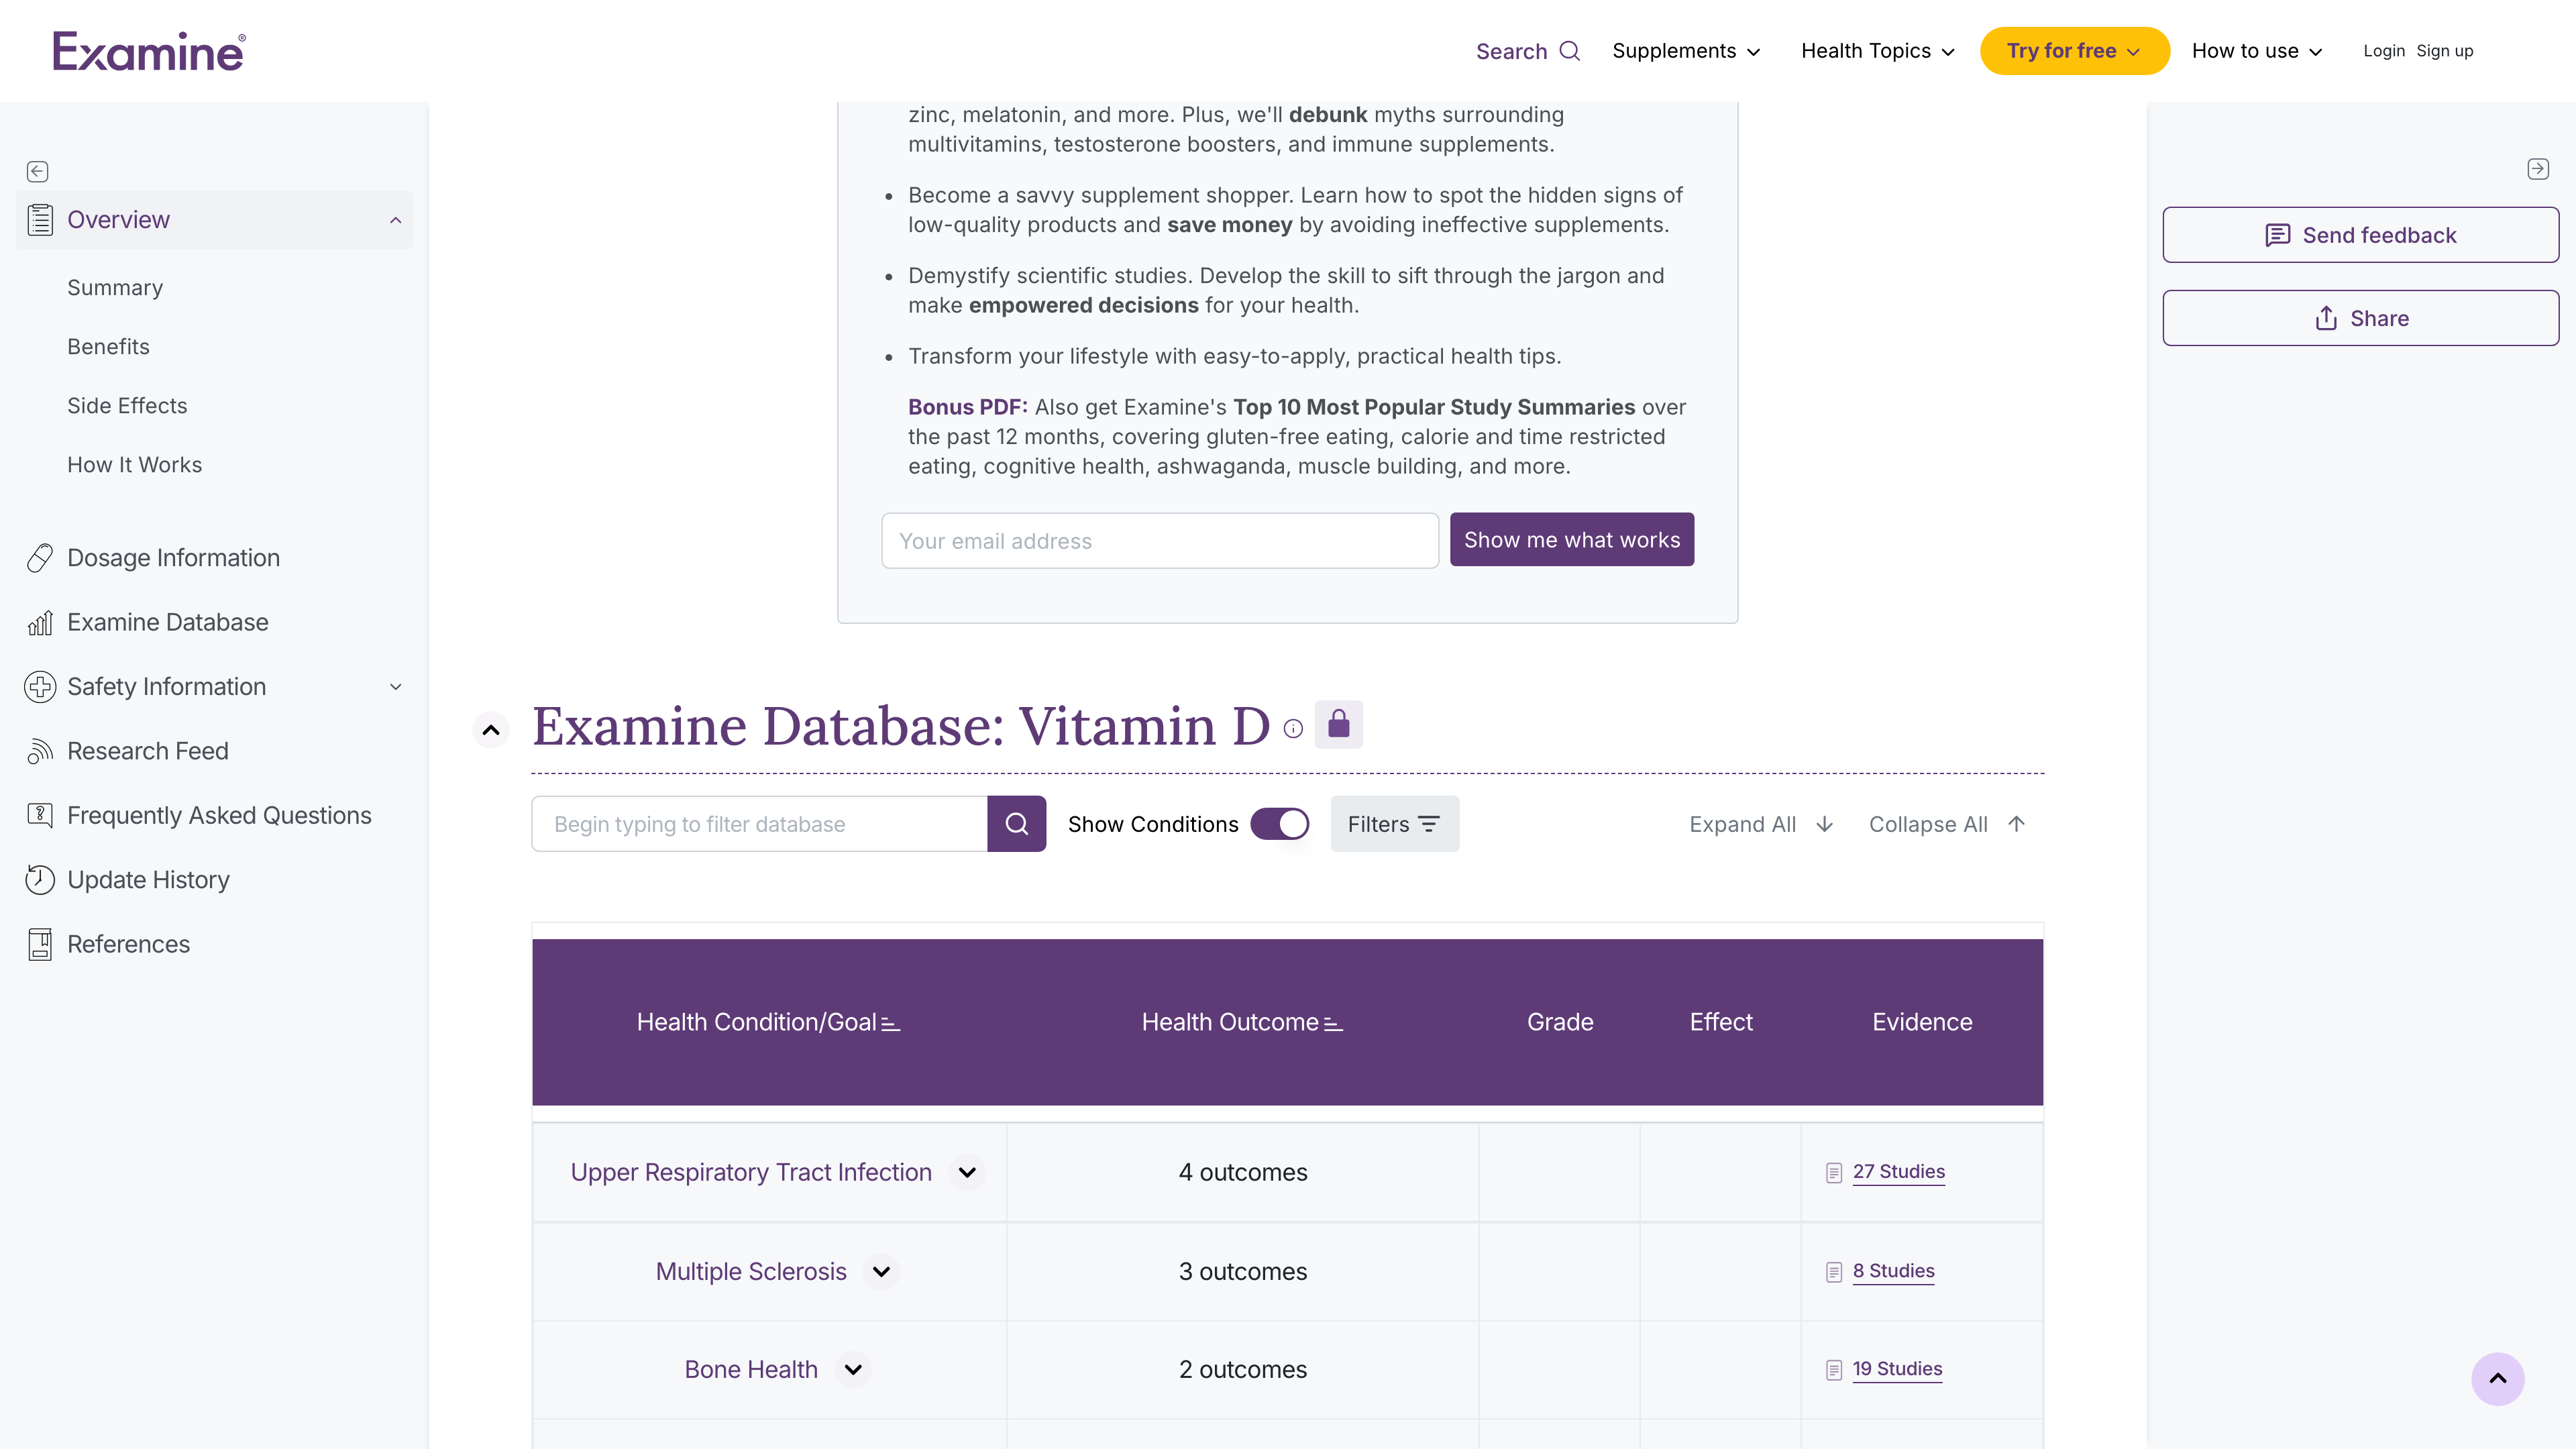
Task: Open Research Feed in sidebar
Action: (x=148, y=751)
